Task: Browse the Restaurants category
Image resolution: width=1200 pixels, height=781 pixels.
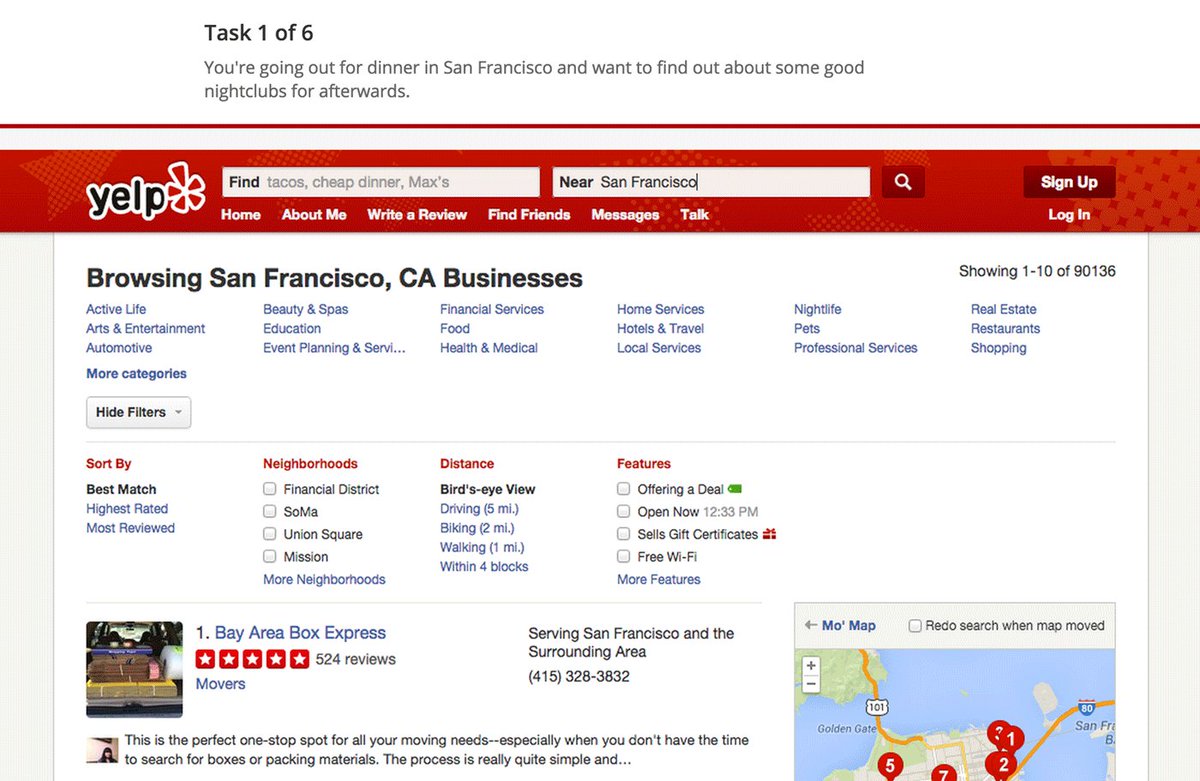Action: coord(1005,328)
